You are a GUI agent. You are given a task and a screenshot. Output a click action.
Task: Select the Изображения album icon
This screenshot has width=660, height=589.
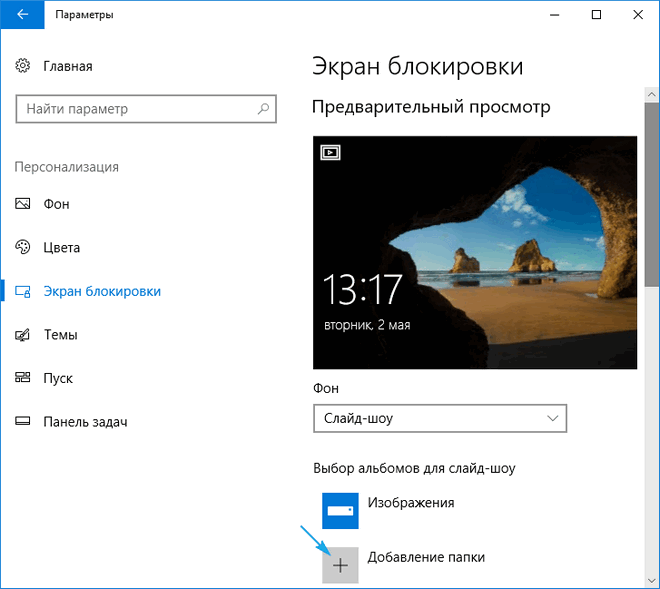340,510
